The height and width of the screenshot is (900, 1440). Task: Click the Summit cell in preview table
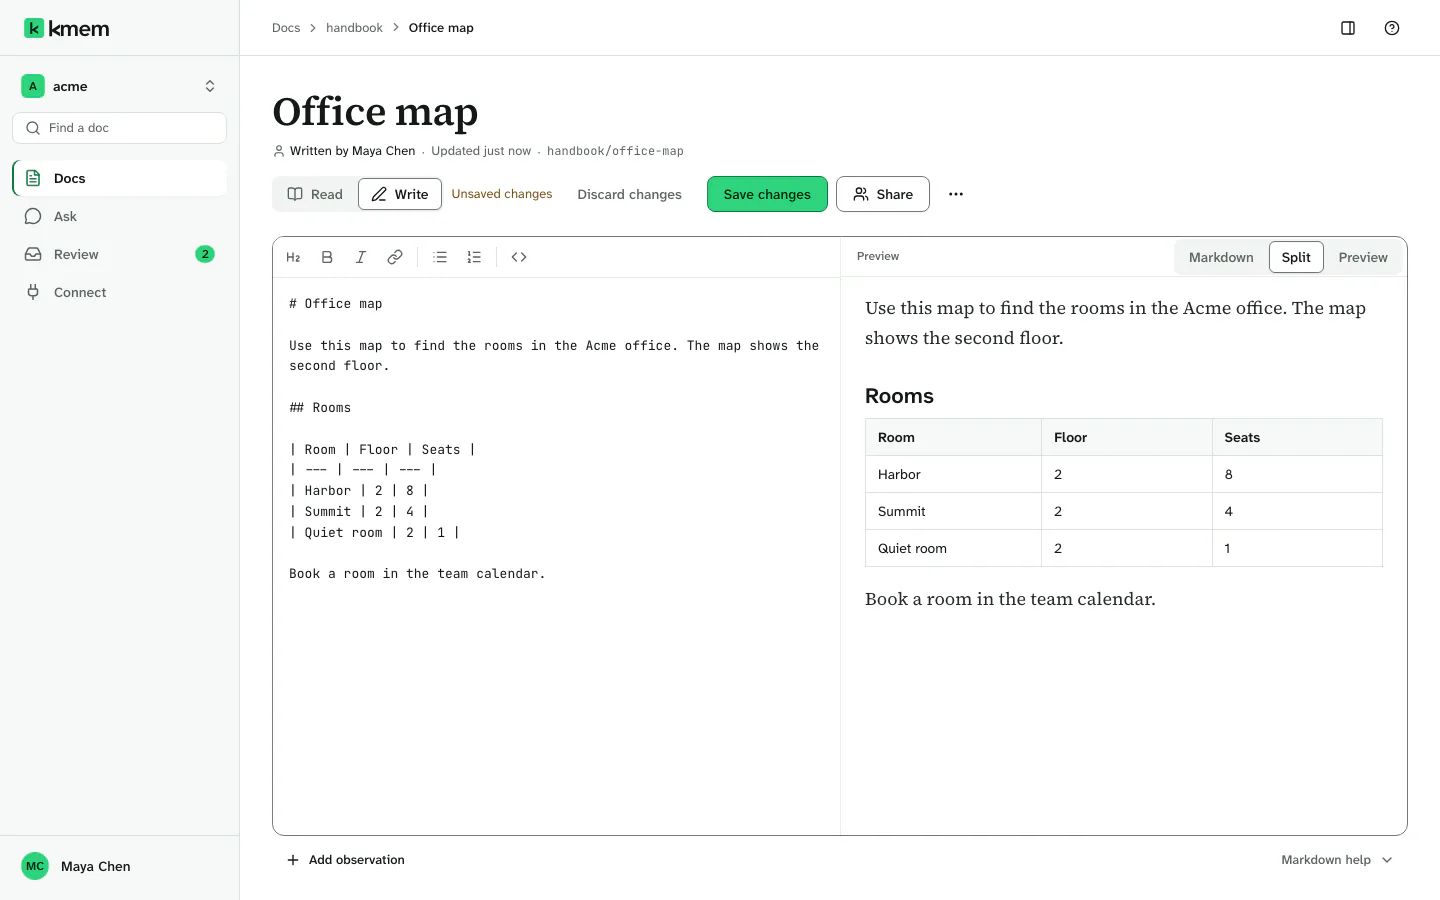[953, 511]
